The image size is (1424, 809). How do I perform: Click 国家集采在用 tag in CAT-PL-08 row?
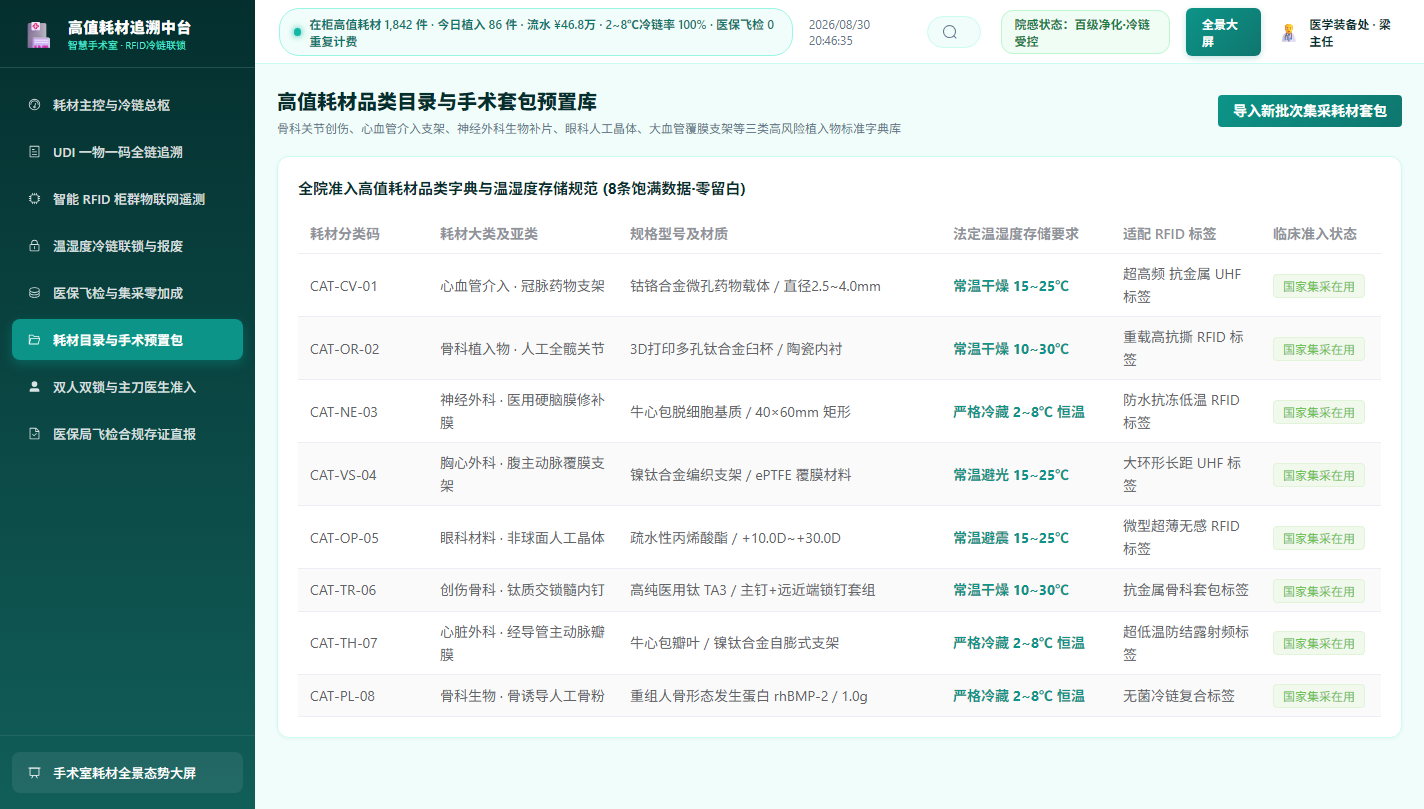(x=1318, y=696)
